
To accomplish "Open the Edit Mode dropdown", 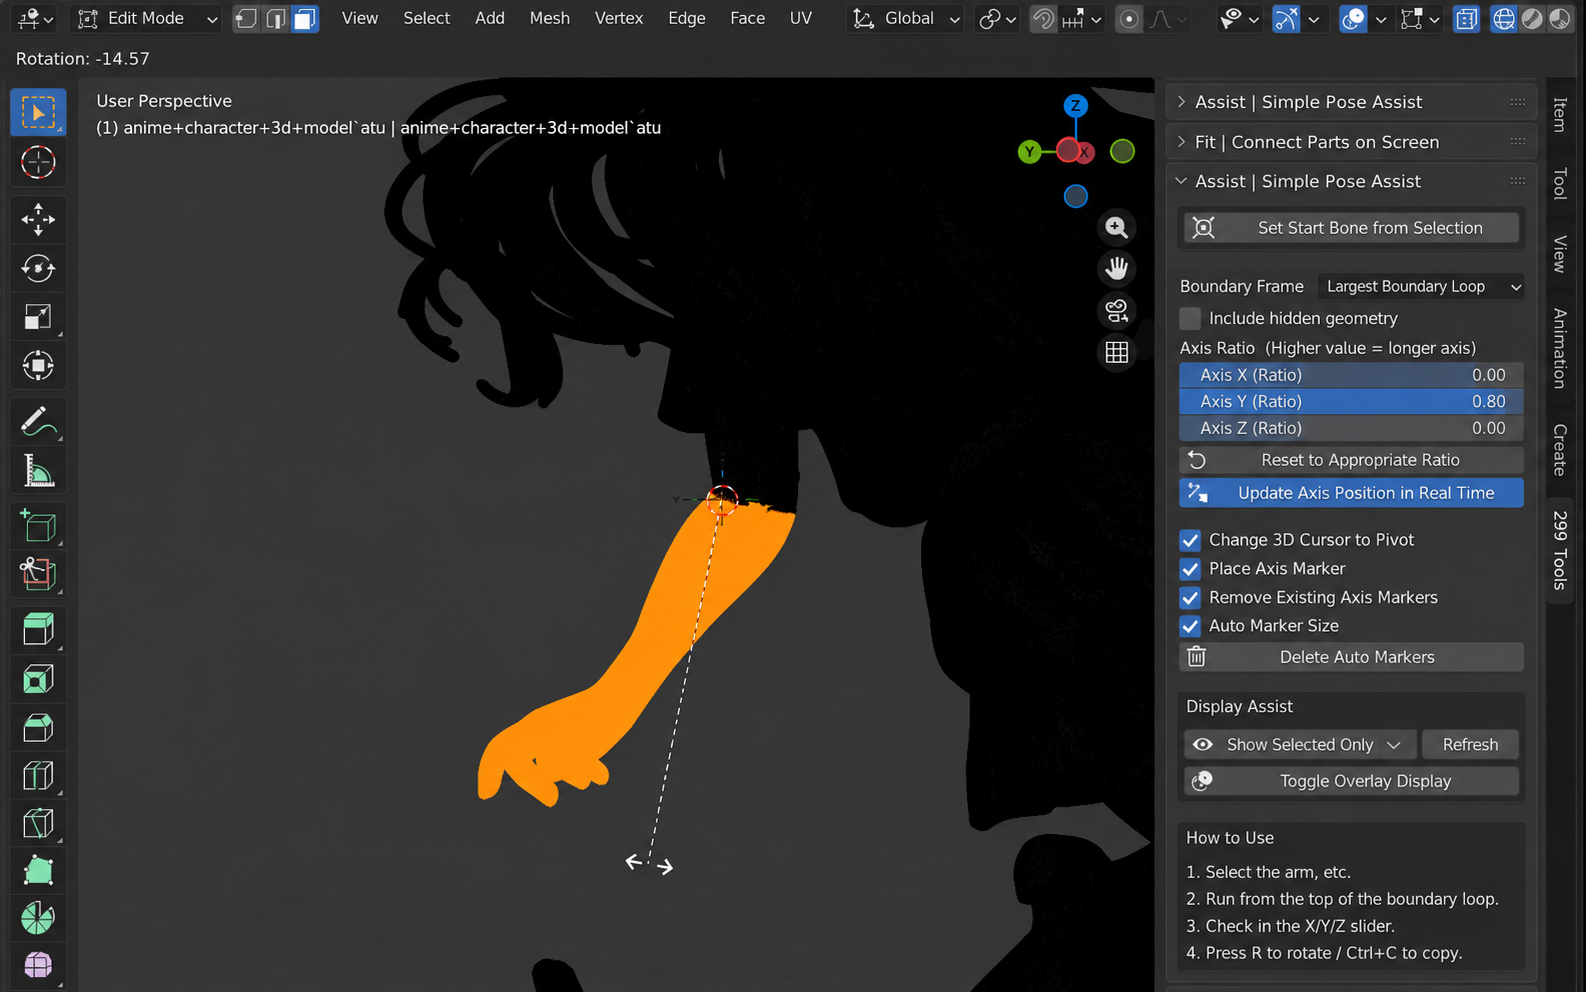I will 148,18.
